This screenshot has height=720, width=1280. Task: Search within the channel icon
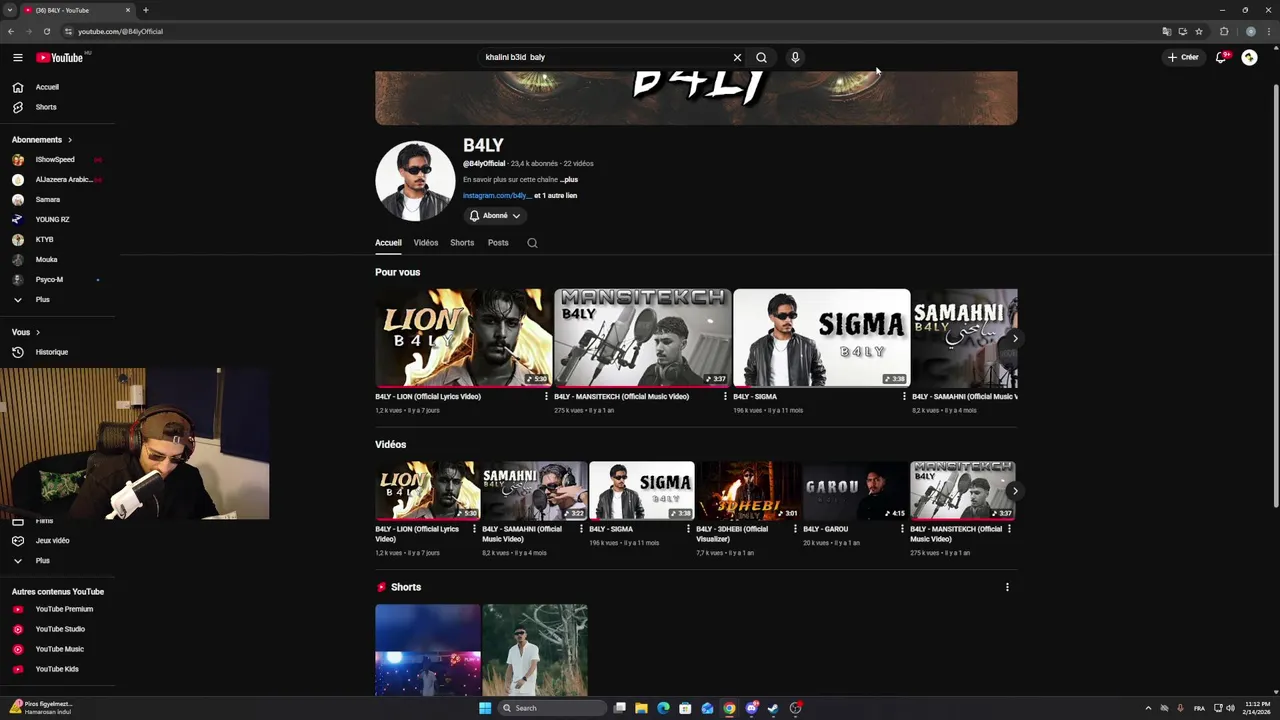pyautogui.click(x=532, y=243)
